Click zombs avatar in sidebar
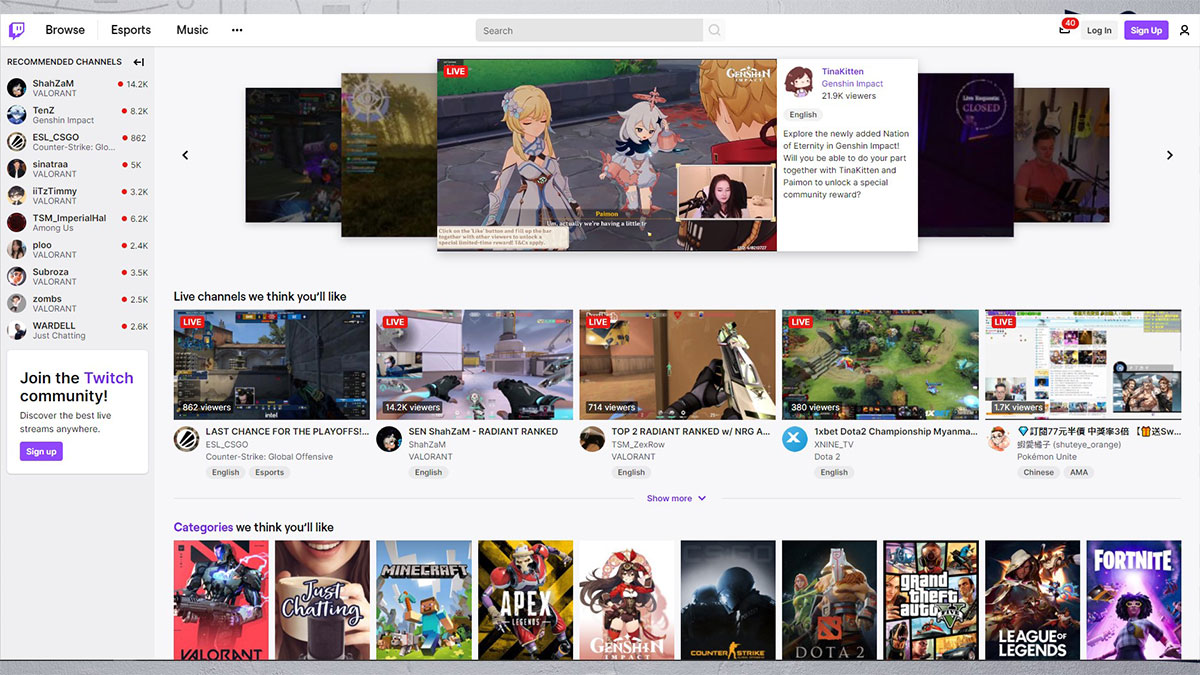This screenshot has height=675, width=1200. tap(17, 304)
